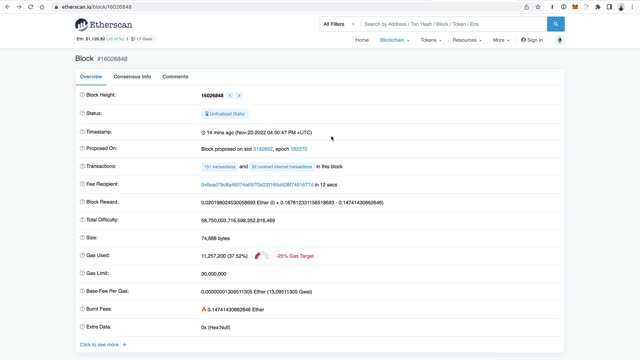
Task: Reload the page with refresh icon
Action: pos(30,7)
